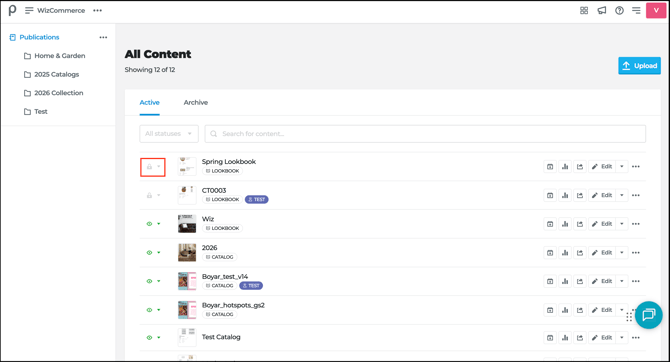The height and width of the screenshot is (362, 670).
Task: Expand Edit dropdown arrow for Wiz
Action: [x=622, y=224]
